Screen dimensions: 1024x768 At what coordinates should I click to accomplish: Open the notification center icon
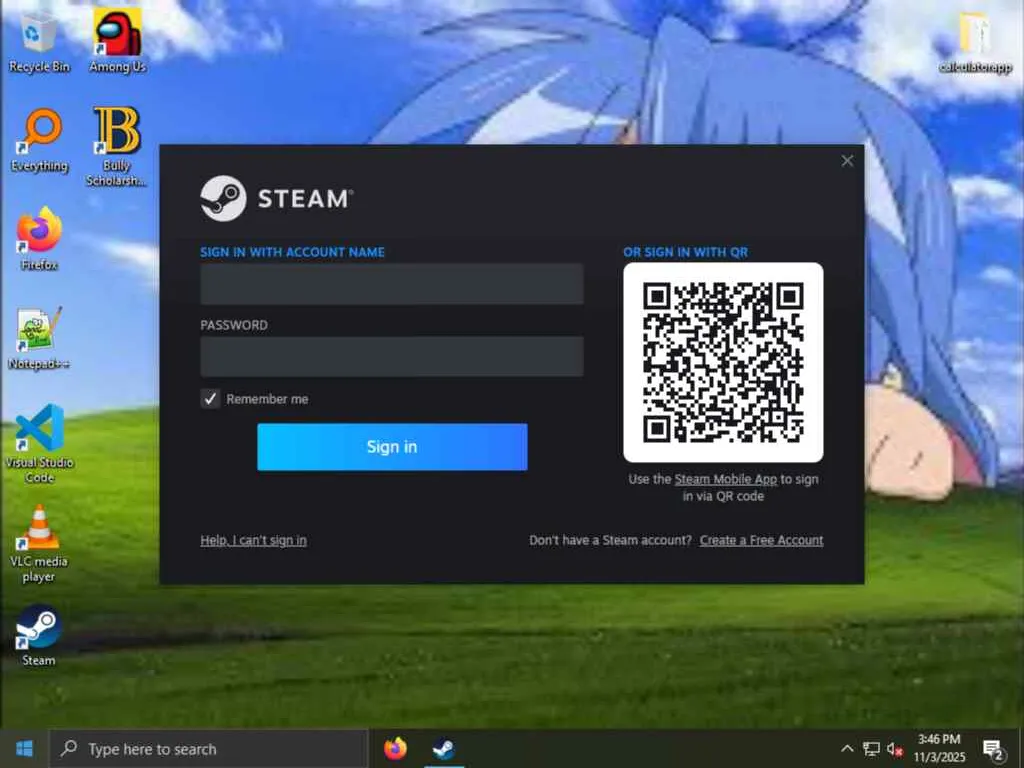pos(993,749)
